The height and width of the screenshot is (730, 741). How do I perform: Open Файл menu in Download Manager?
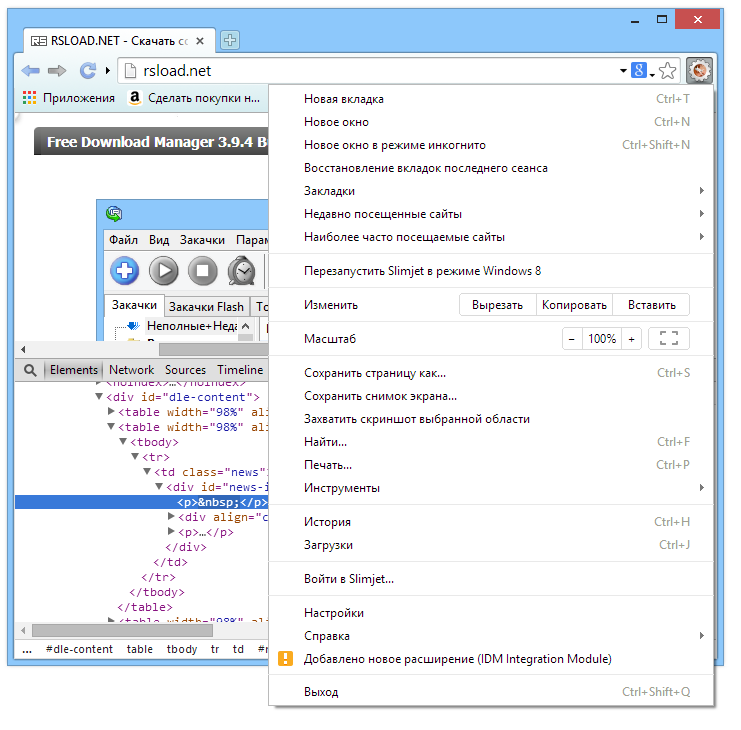(x=123, y=240)
